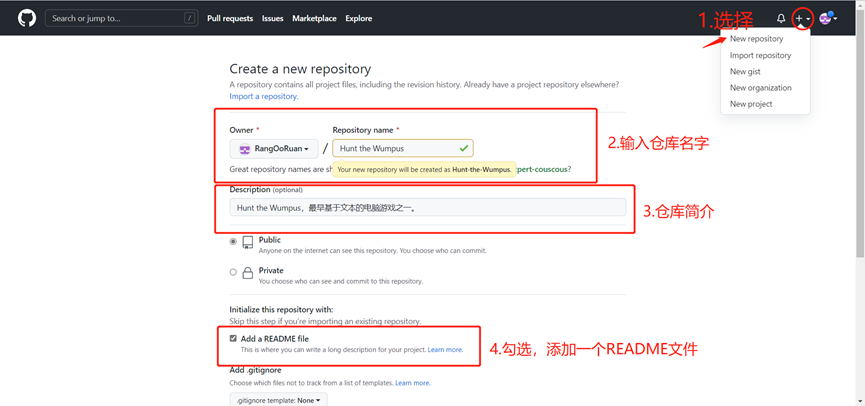Choose New gist from menu
The width and height of the screenshot is (865, 406).
[x=745, y=72]
